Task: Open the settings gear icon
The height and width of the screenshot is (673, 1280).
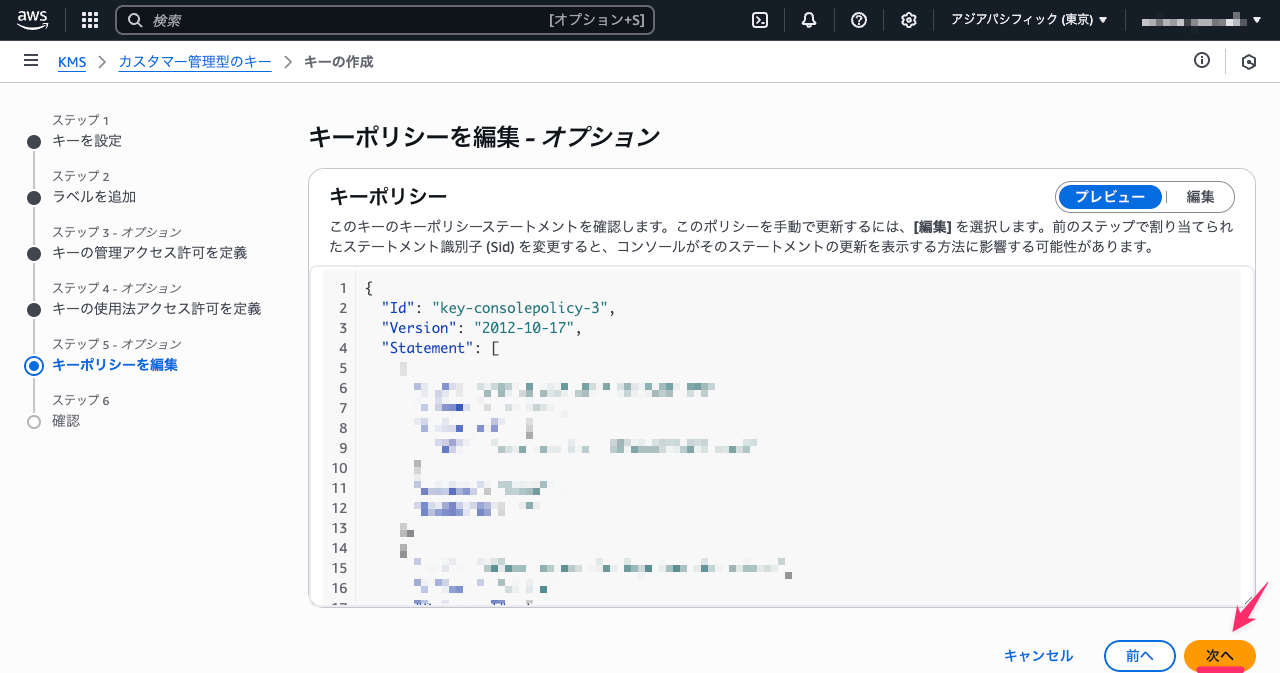Action: [x=908, y=20]
